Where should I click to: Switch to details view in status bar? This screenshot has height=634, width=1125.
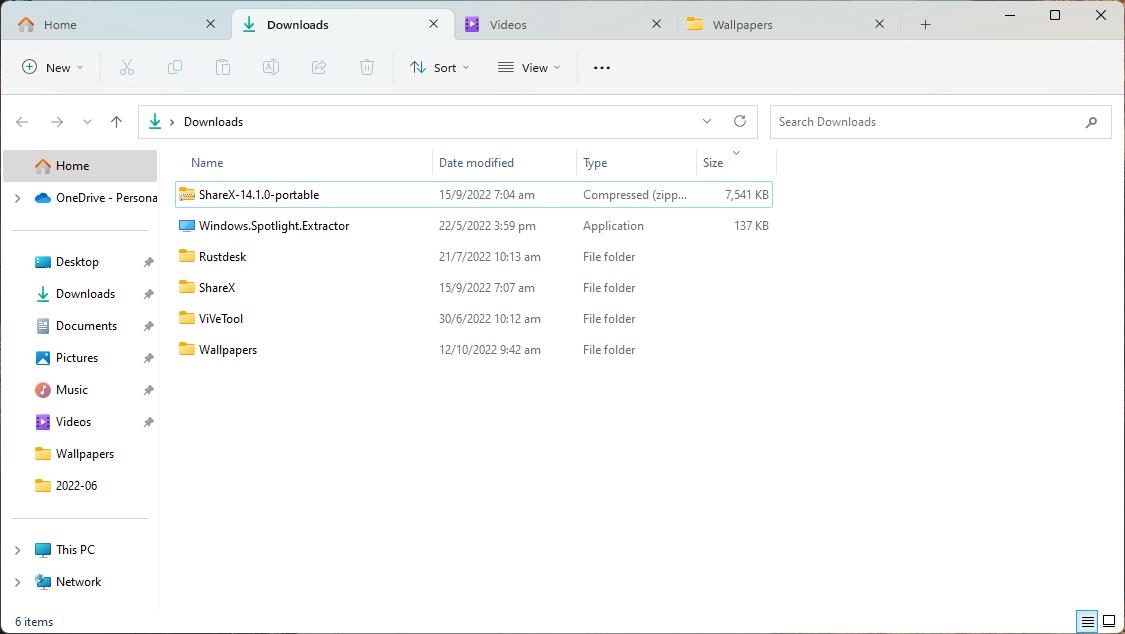[x=1087, y=621]
